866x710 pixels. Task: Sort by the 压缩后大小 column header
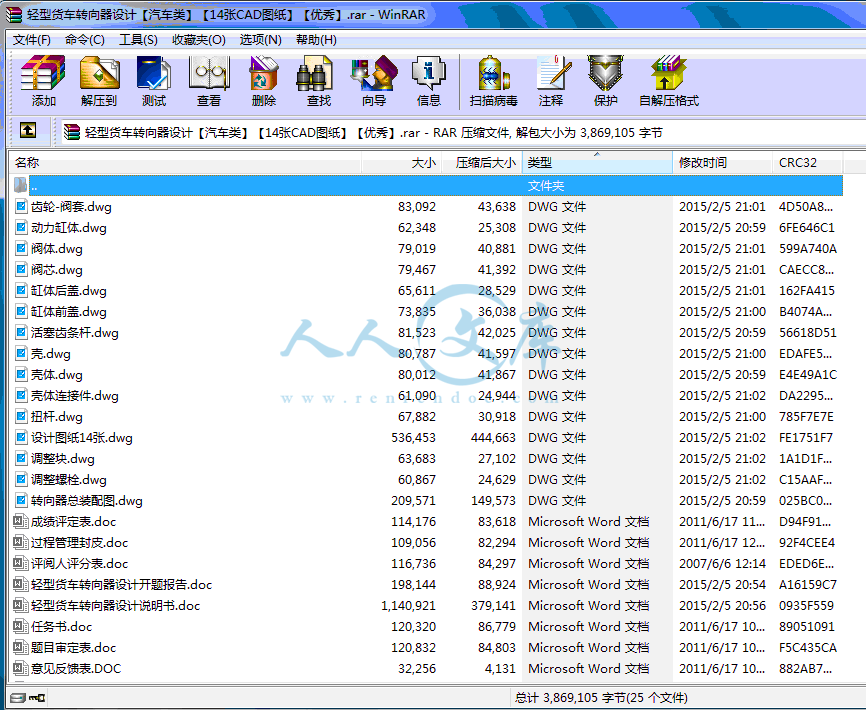point(482,163)
